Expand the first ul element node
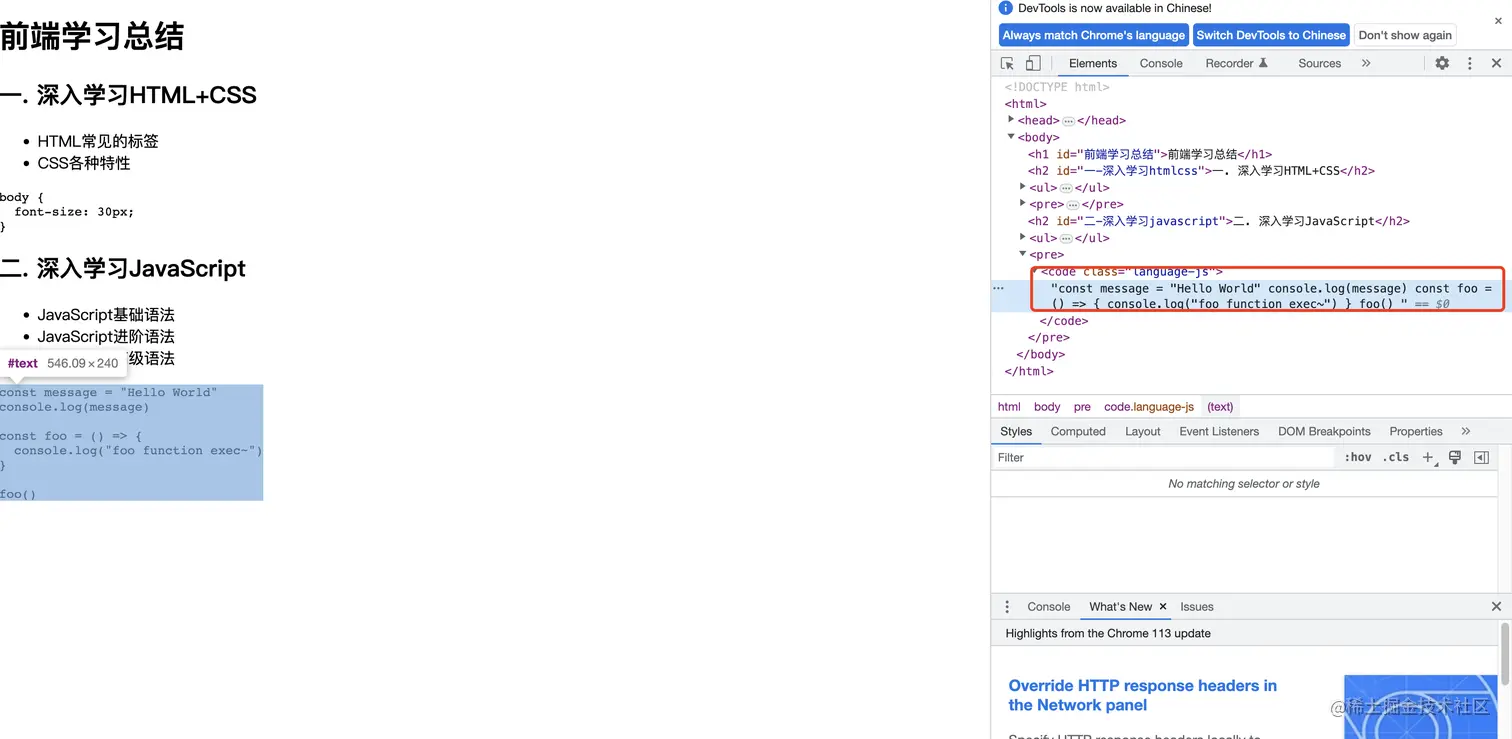Screen dimensions: 1512x739 point(1023,187)
